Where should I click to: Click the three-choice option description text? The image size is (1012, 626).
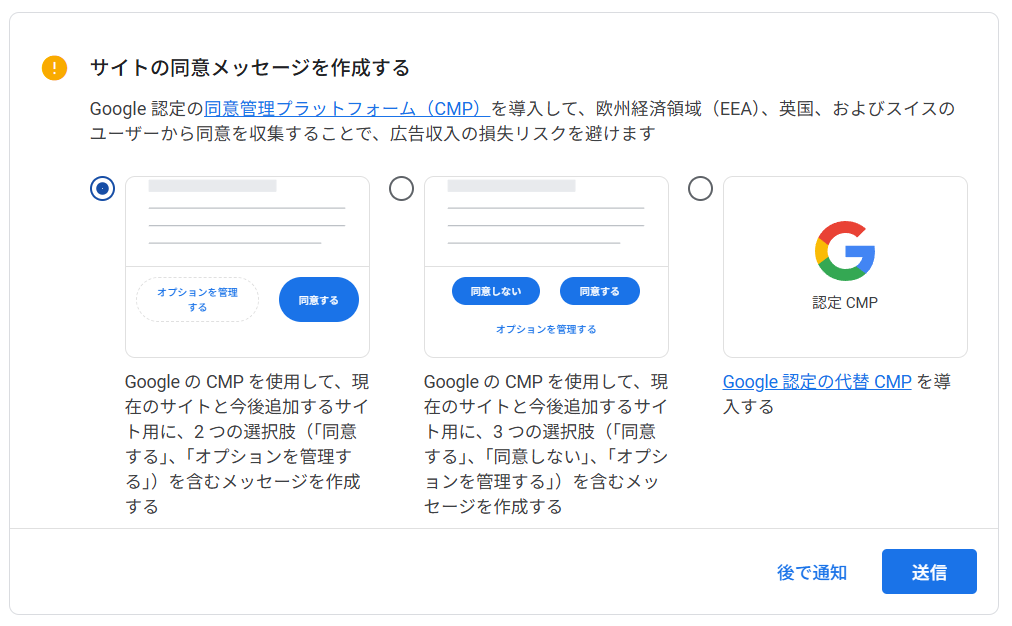tap(546, 444)
